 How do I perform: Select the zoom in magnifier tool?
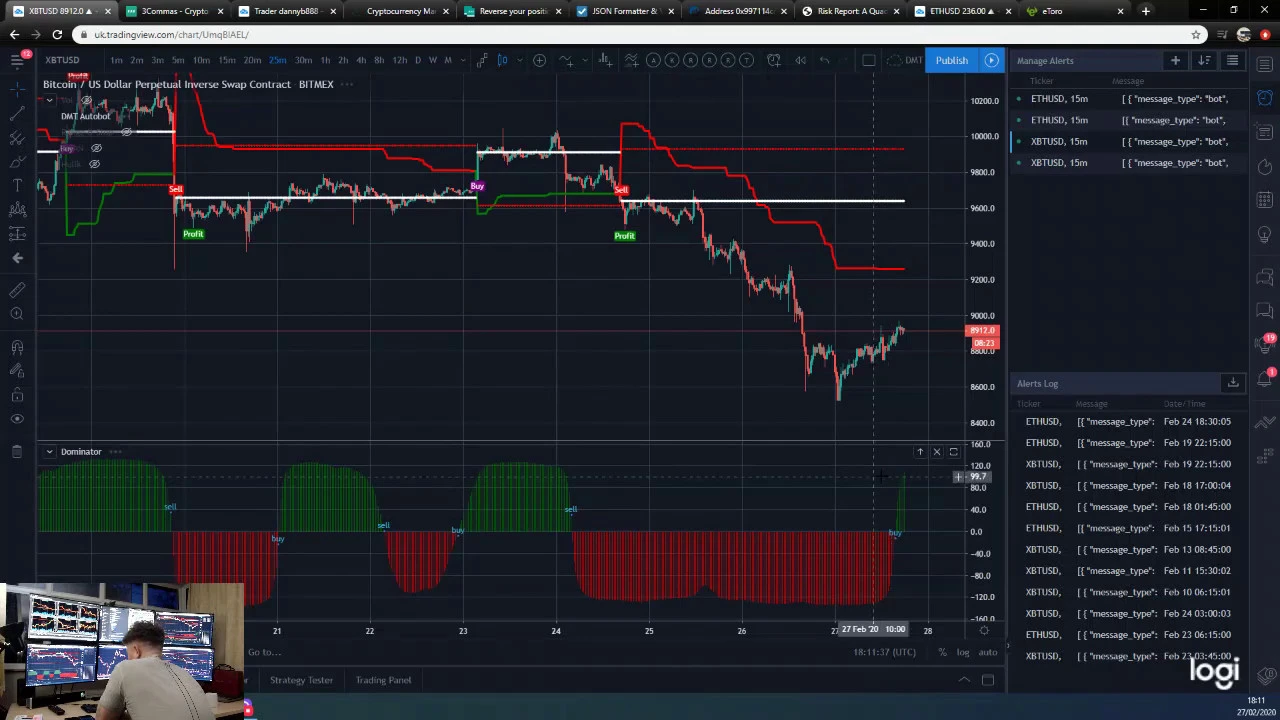click(17, 314)
